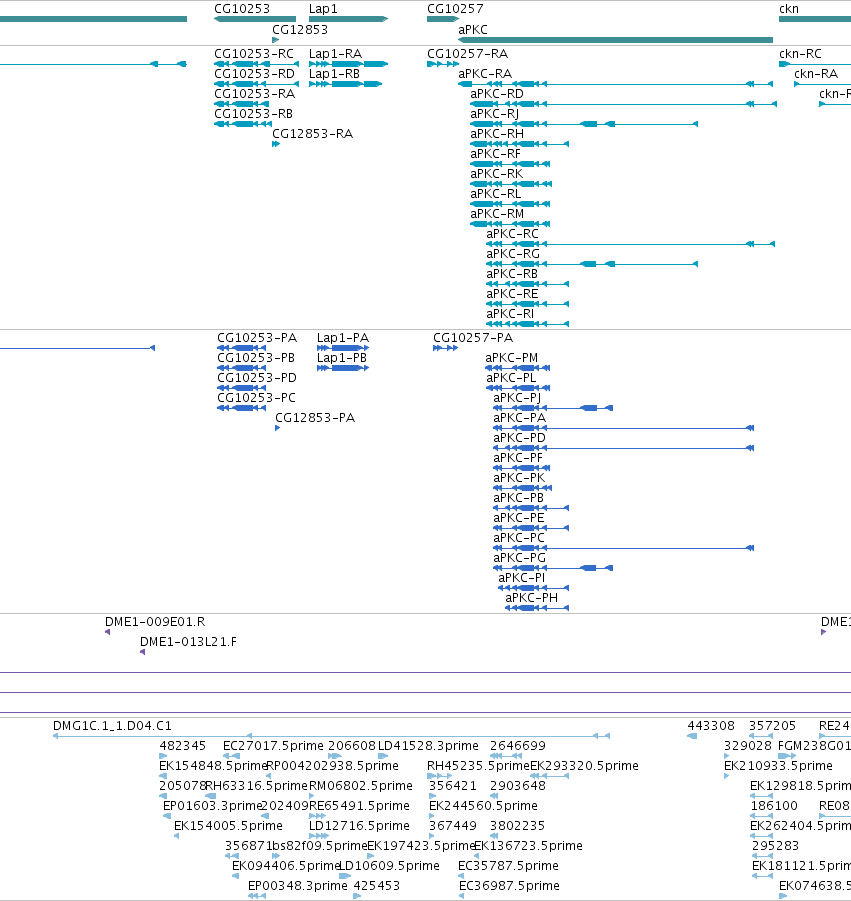Viewport: 851px width, 901px height.
Task: Select transcript CG10253-RD
Action: [254, 74]
